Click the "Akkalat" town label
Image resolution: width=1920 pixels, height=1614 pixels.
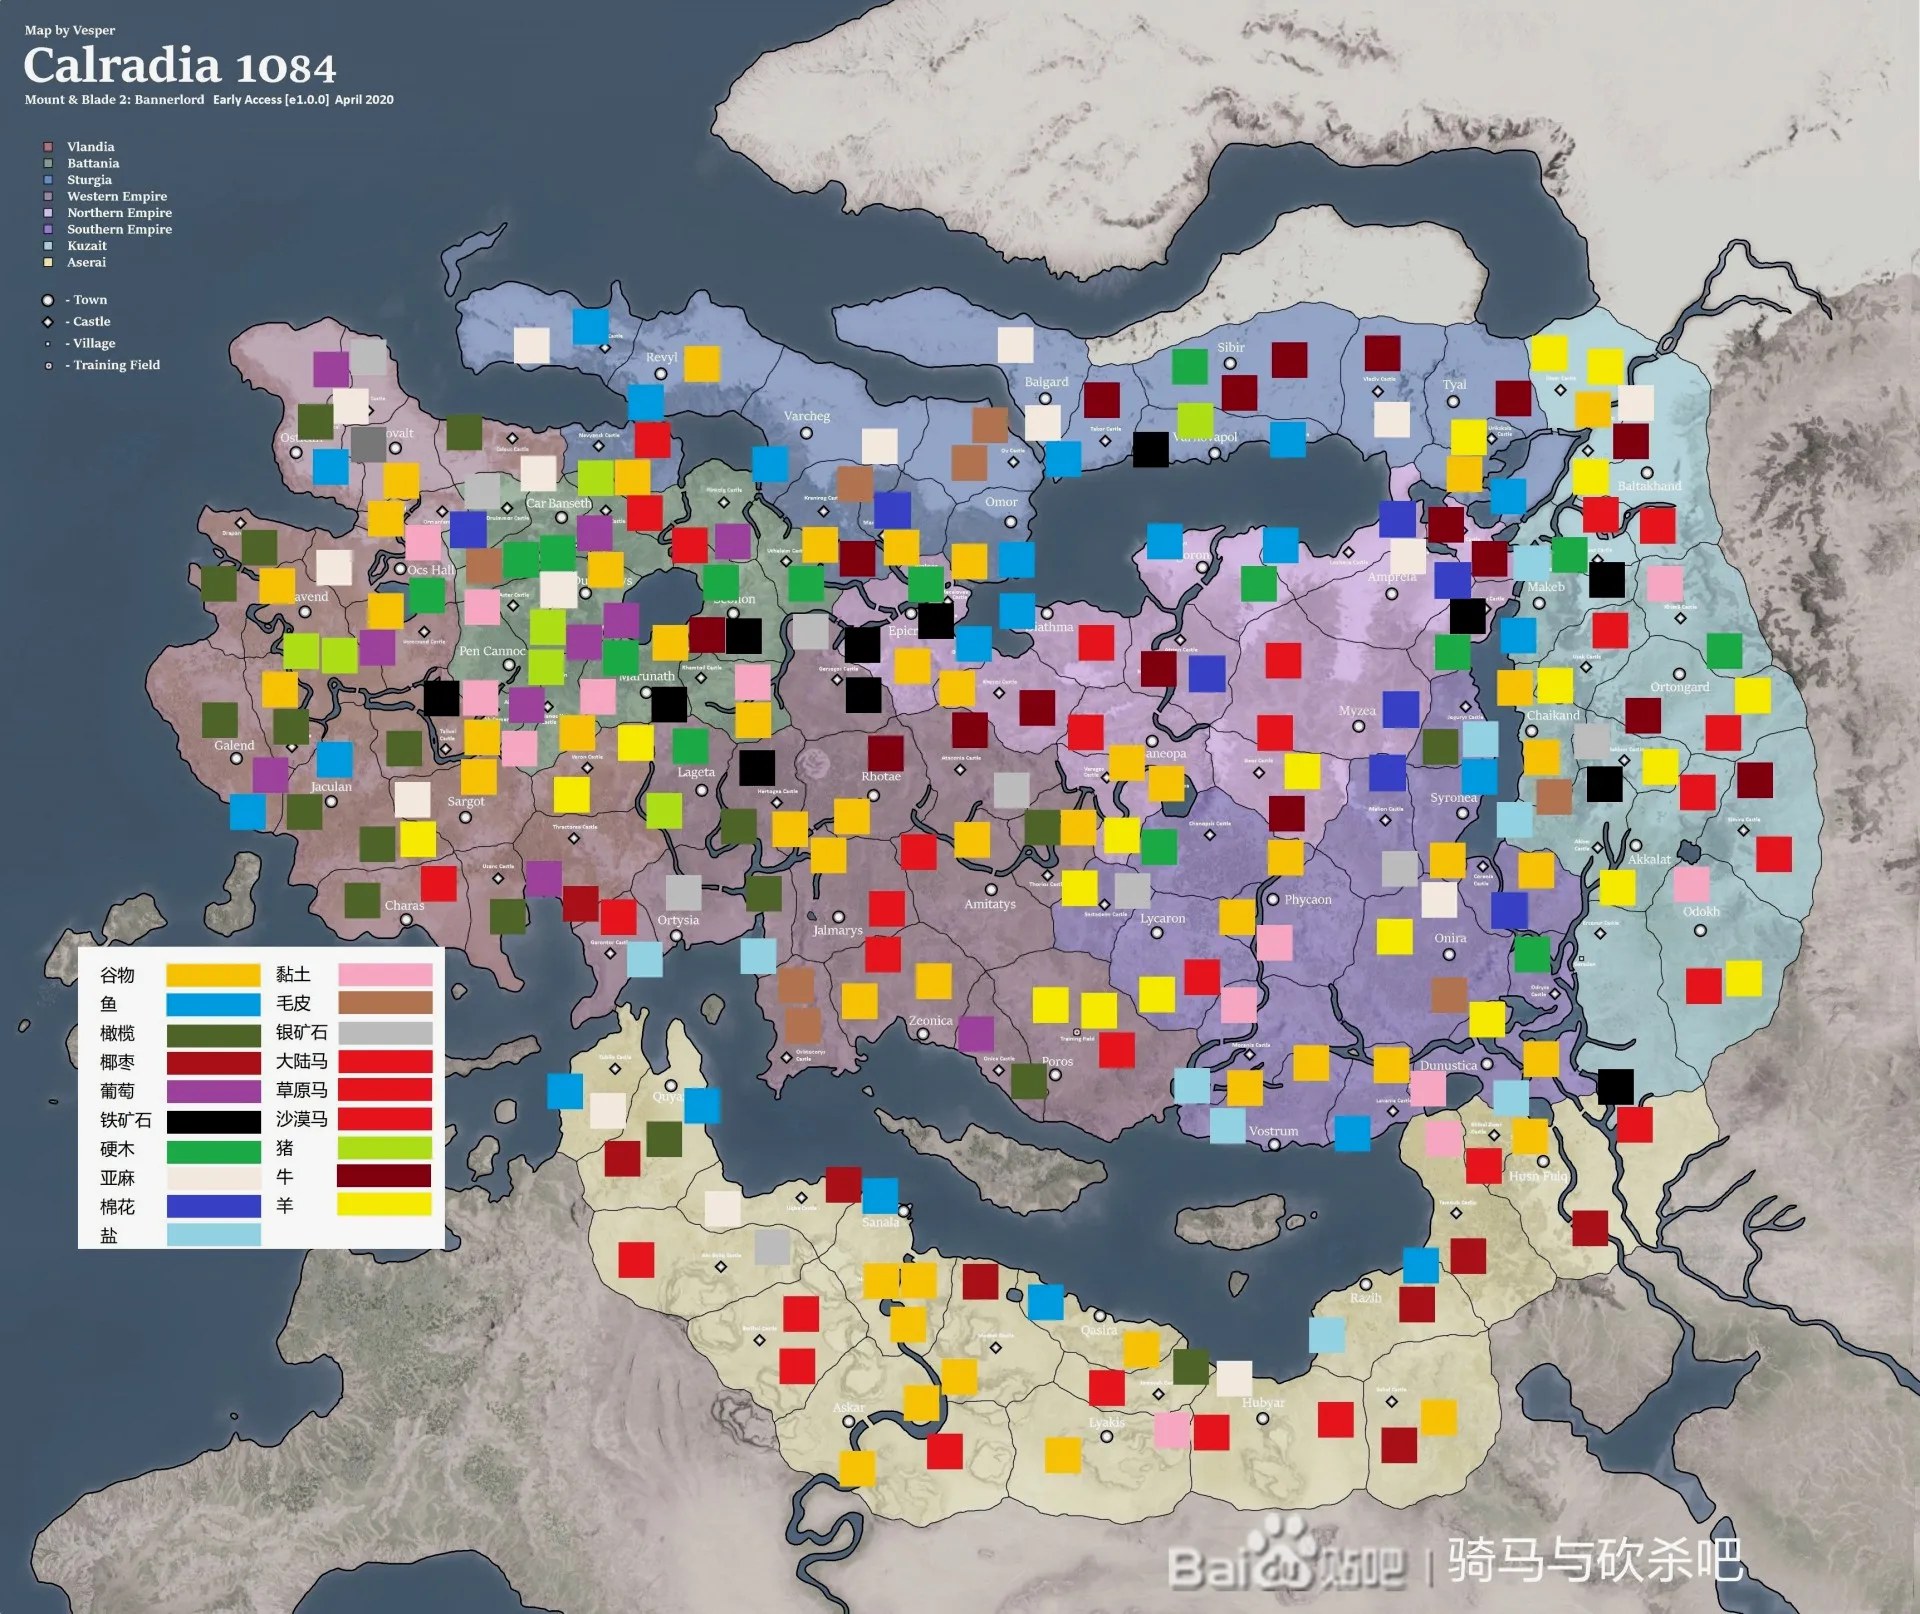pyautogui.click(x=1649, y=859)
